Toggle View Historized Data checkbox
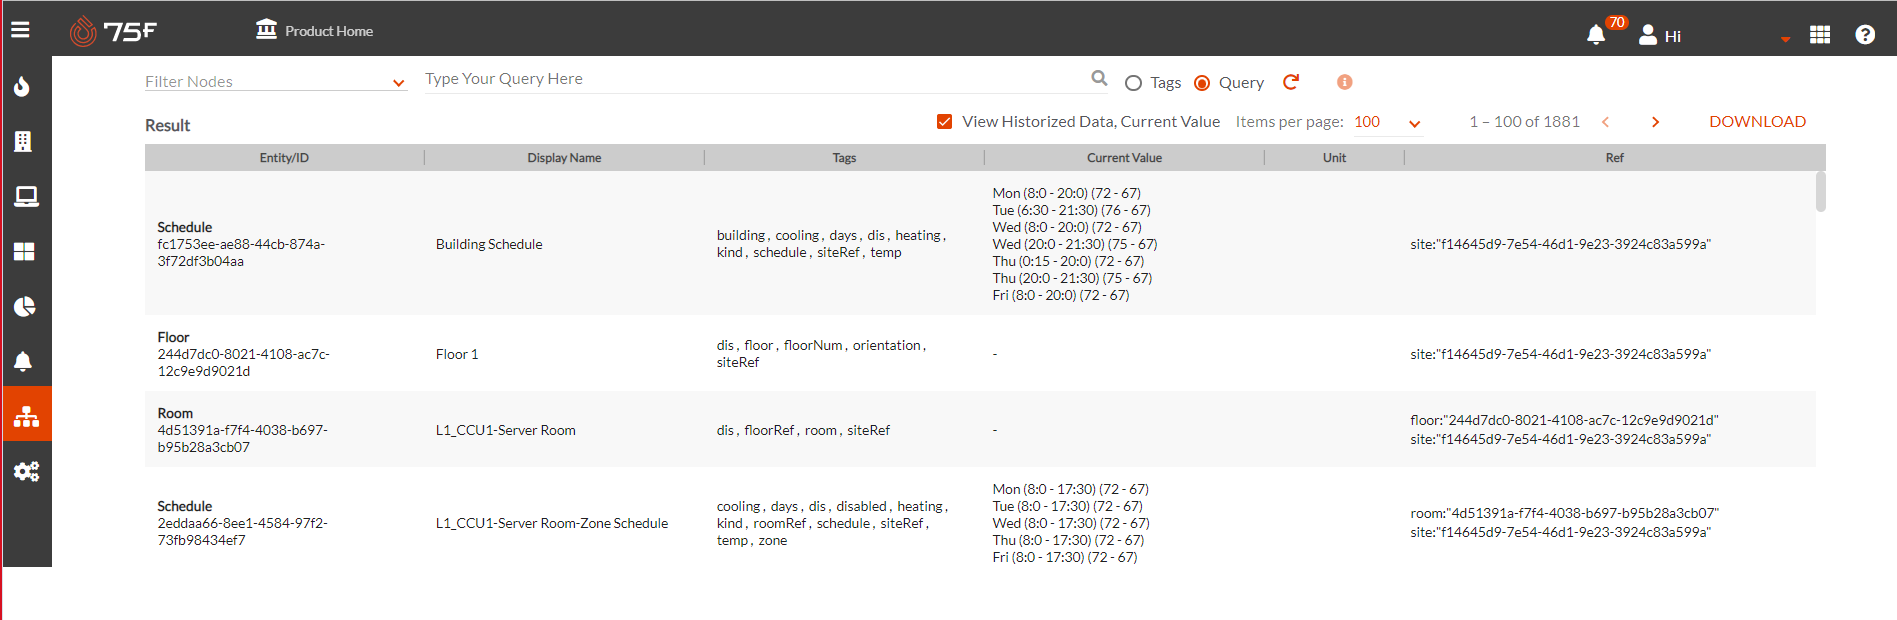Viewport: 1897px width, 620px height. pos(944,122)
